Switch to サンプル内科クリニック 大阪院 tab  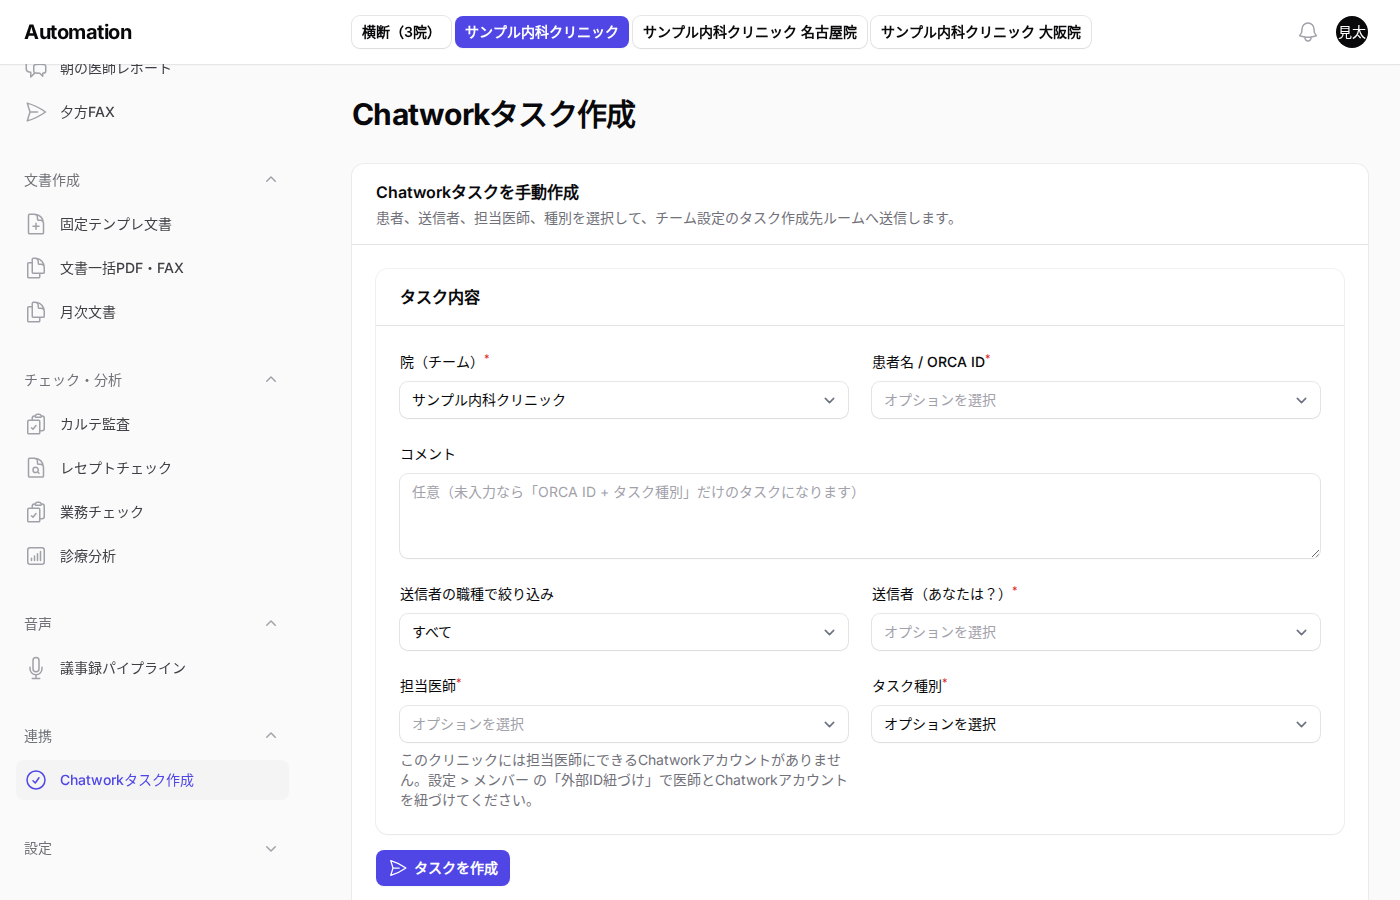981,32
